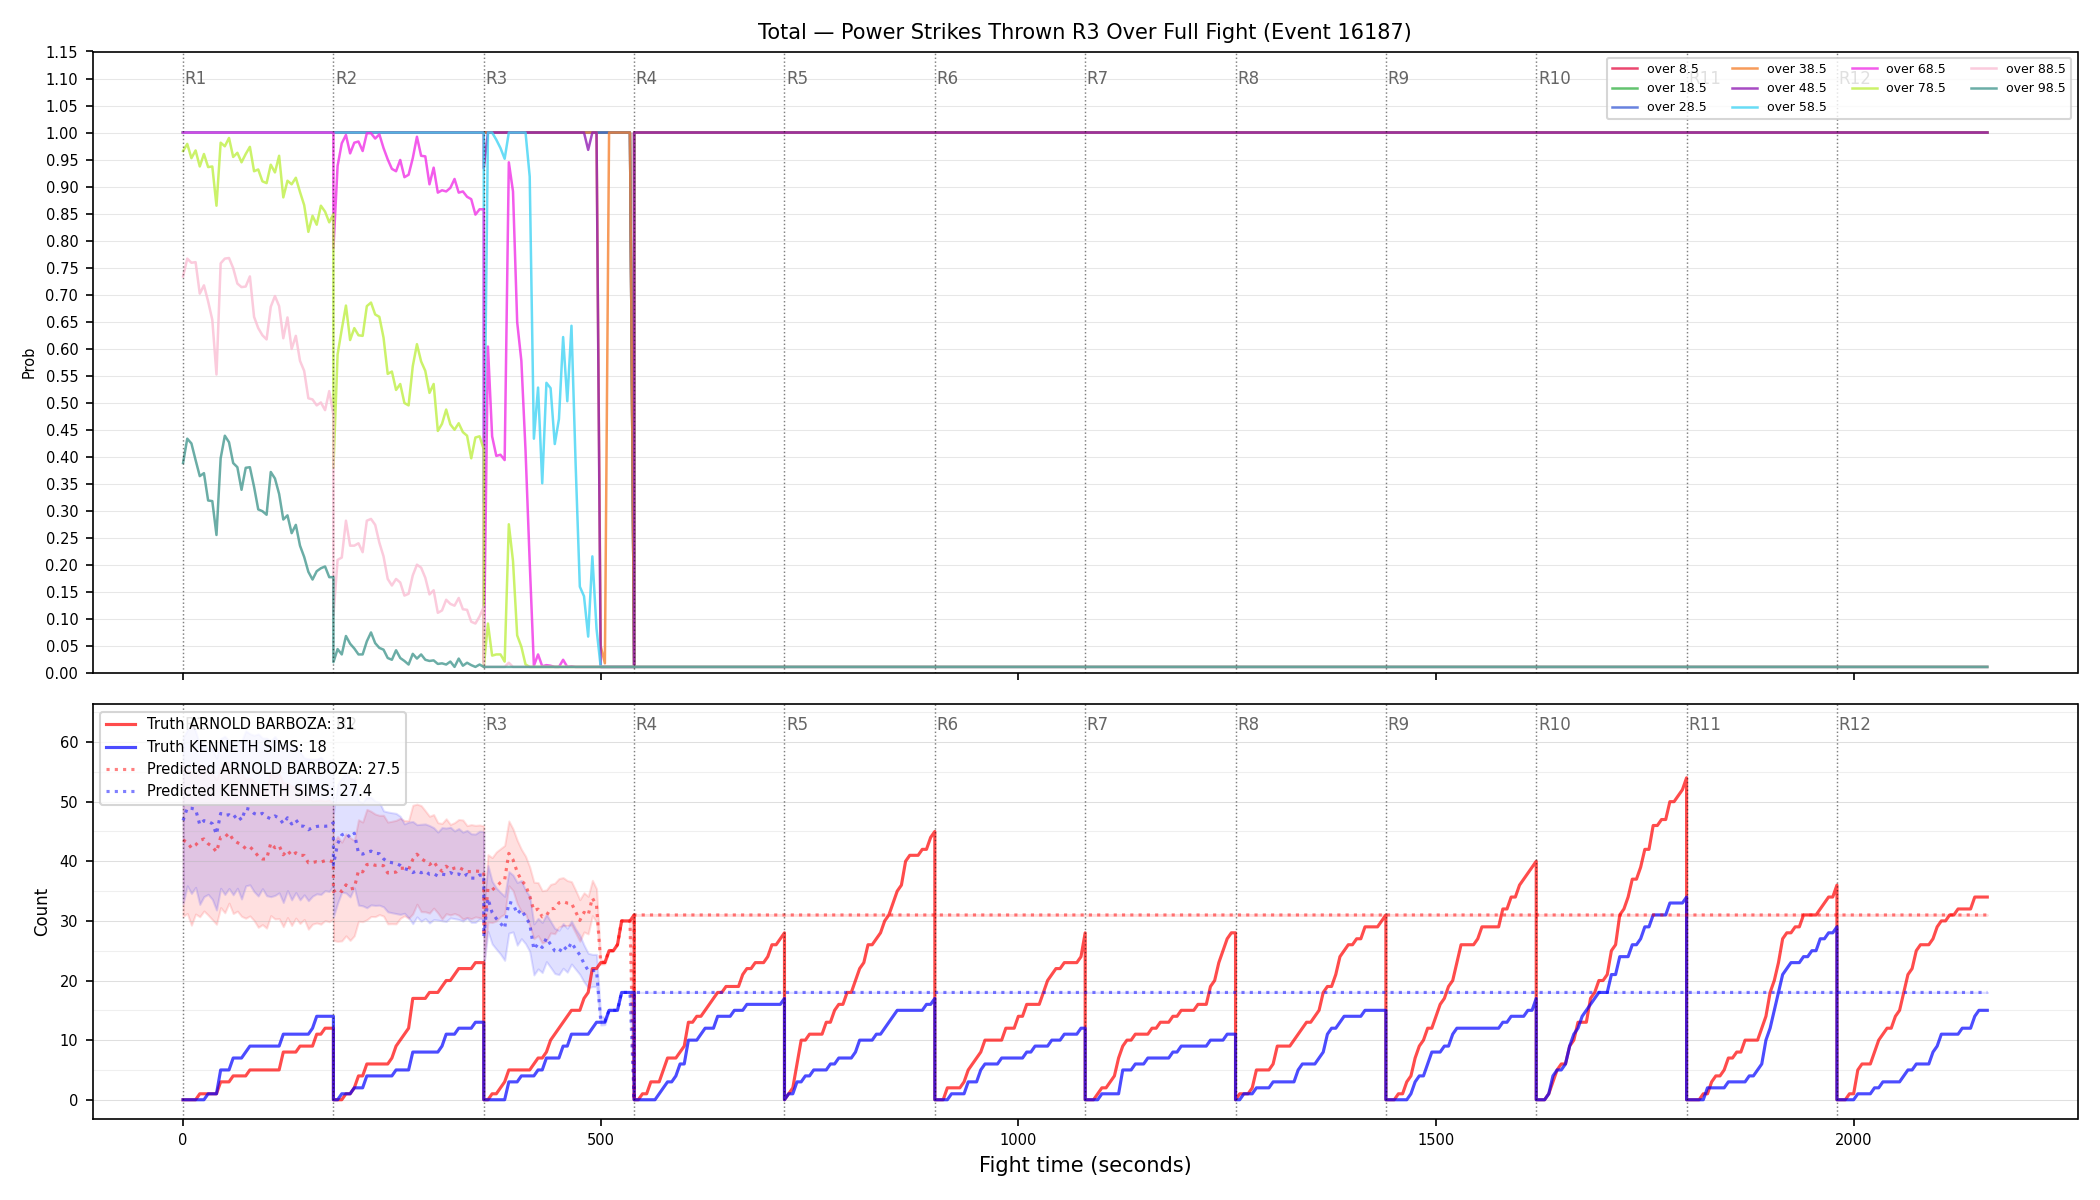Select the 'over 78.5' legend entry
The image size is (2100, 1200).
point(1899,88)
